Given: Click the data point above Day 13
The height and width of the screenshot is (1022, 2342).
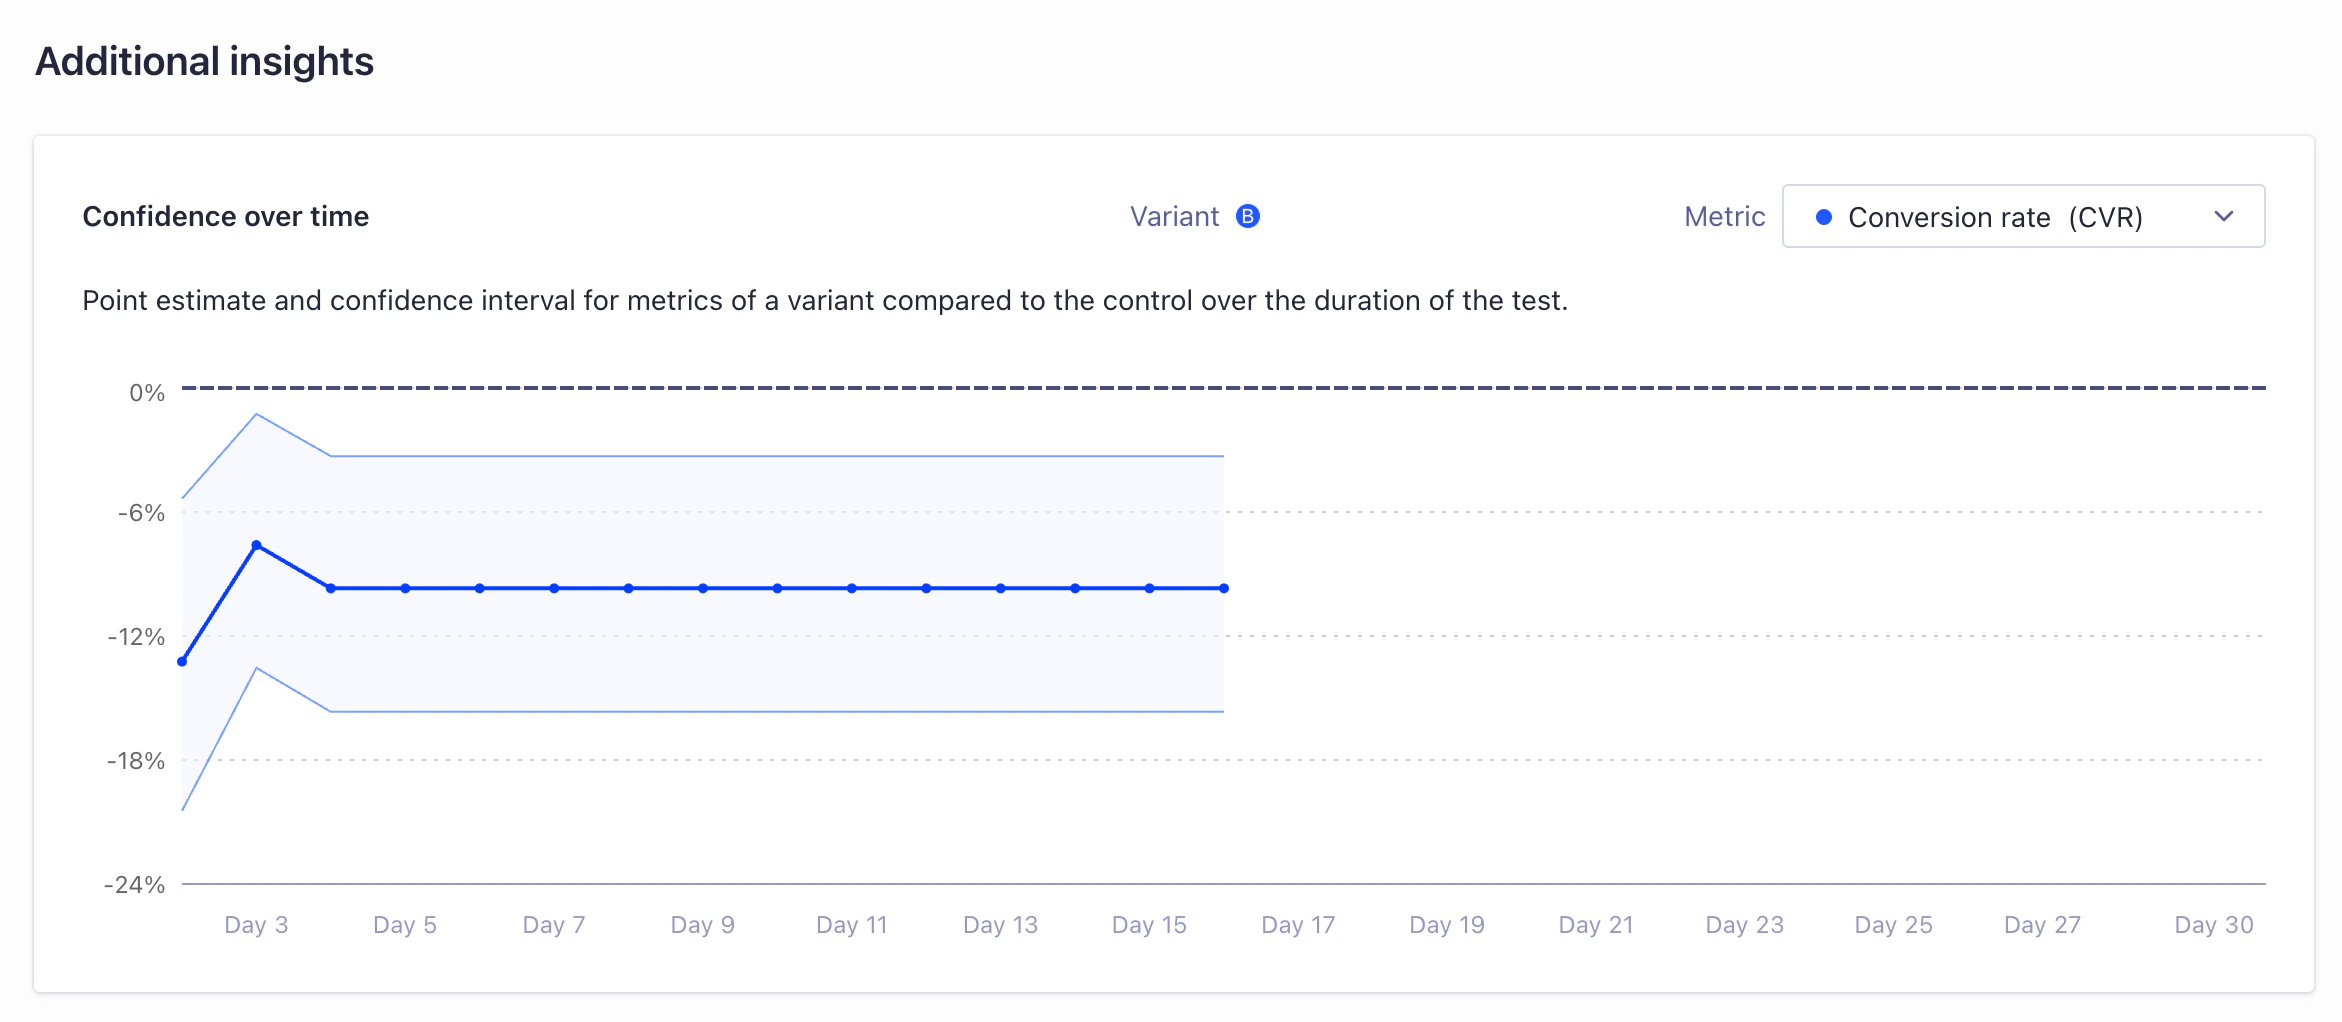Looking at the screenshot, I should [x=1000, y=589].
